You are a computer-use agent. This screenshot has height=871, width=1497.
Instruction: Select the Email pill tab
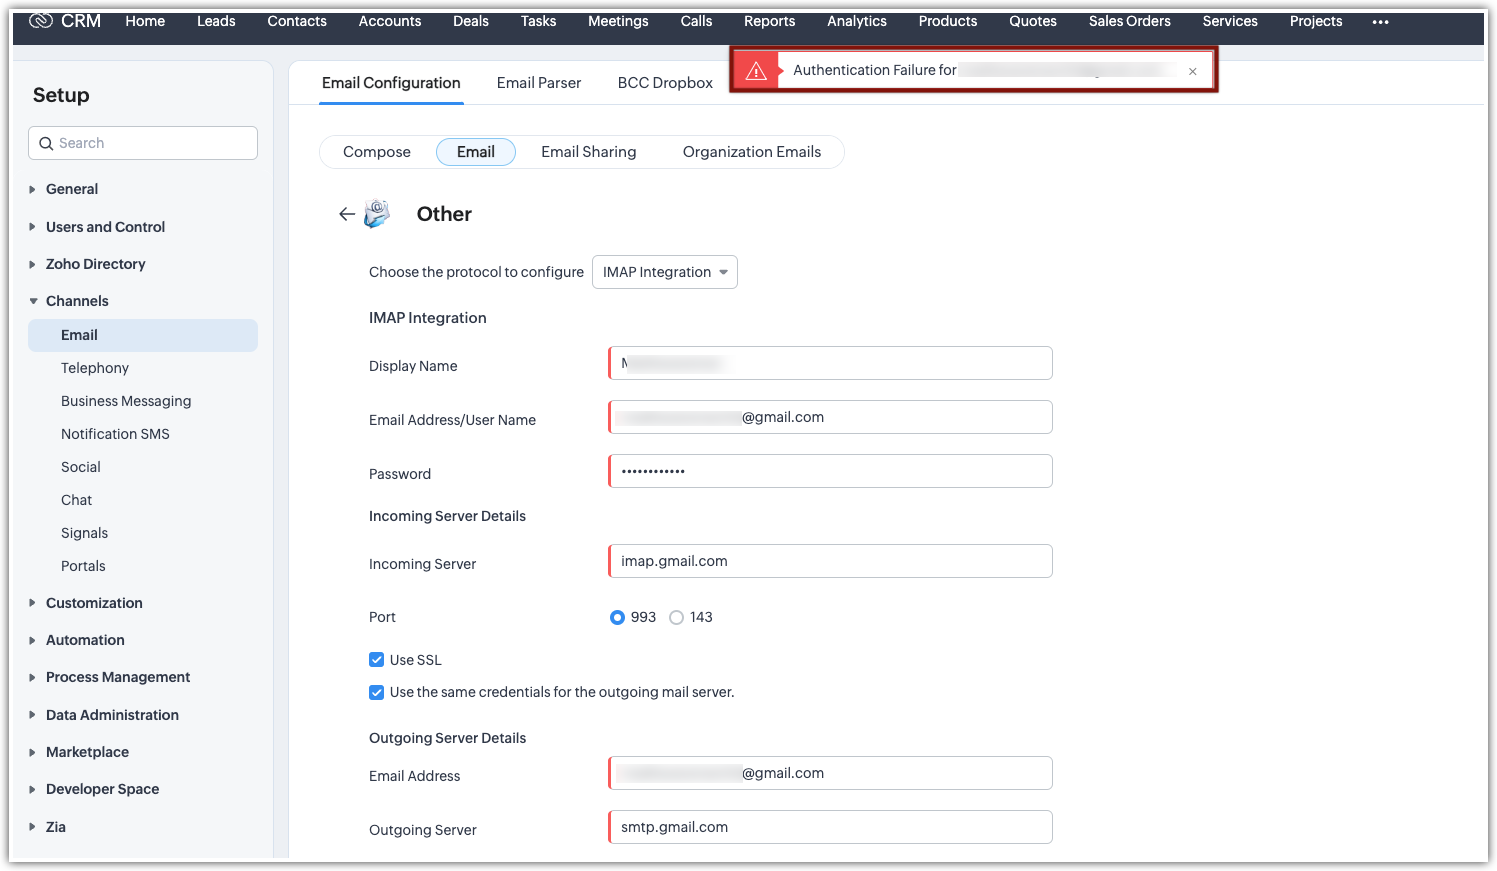[x=476, y=152]
